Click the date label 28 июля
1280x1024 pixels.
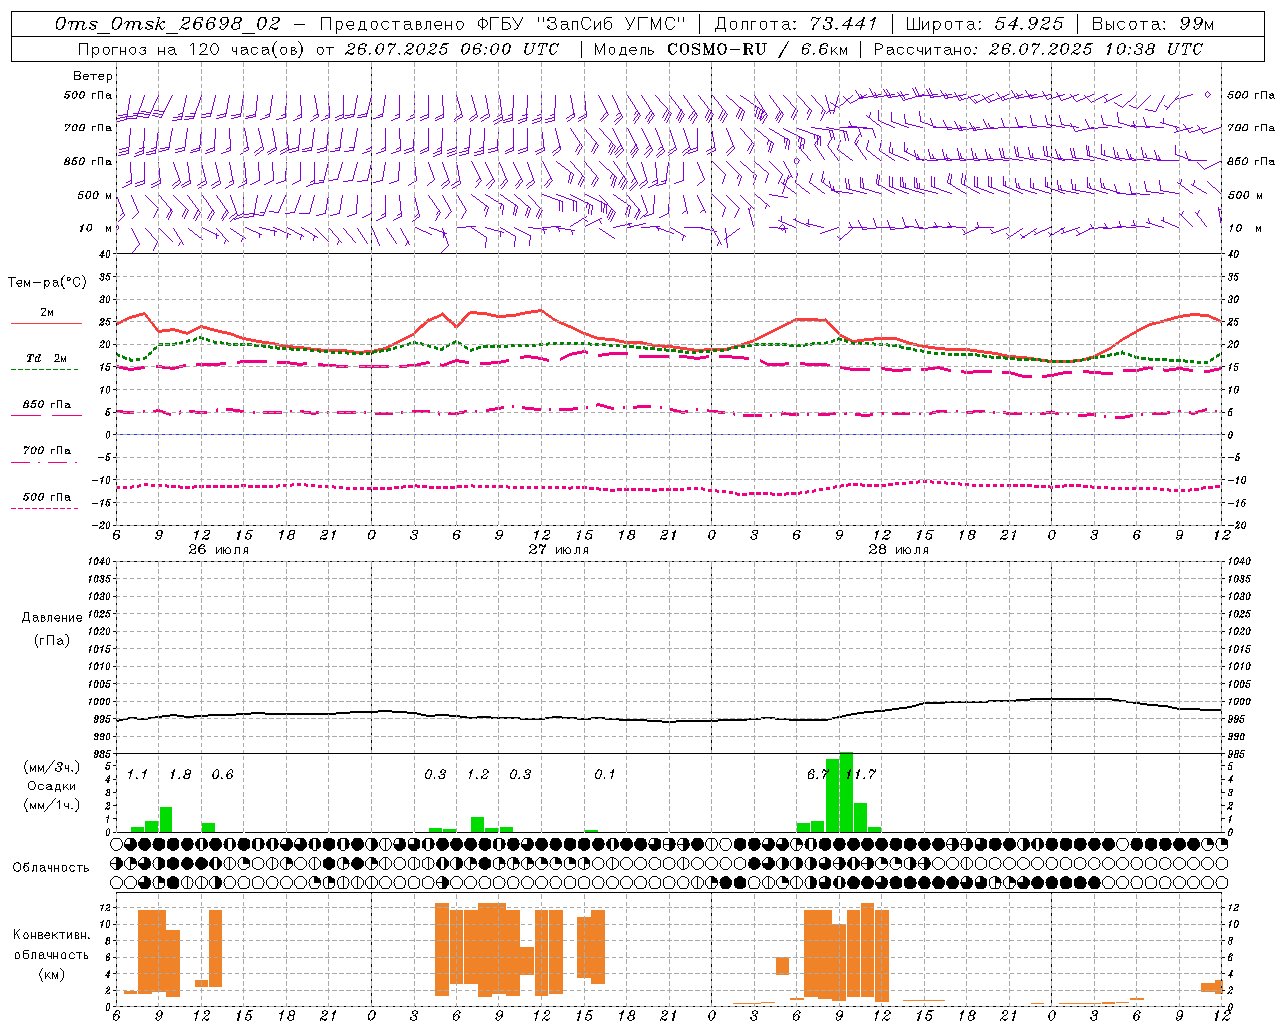899,550
